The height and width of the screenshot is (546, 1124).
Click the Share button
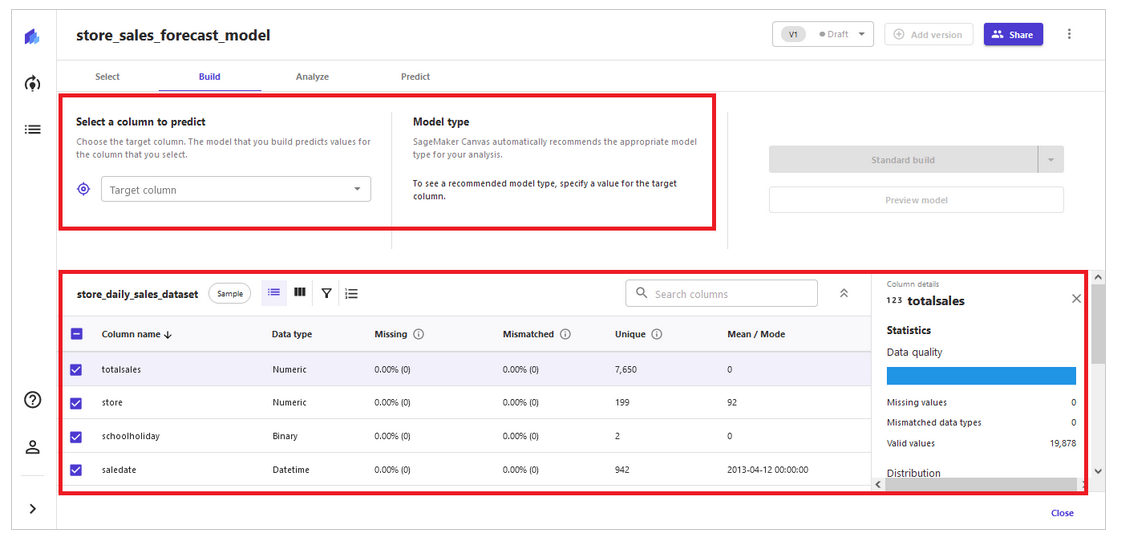click(1013, 34)
